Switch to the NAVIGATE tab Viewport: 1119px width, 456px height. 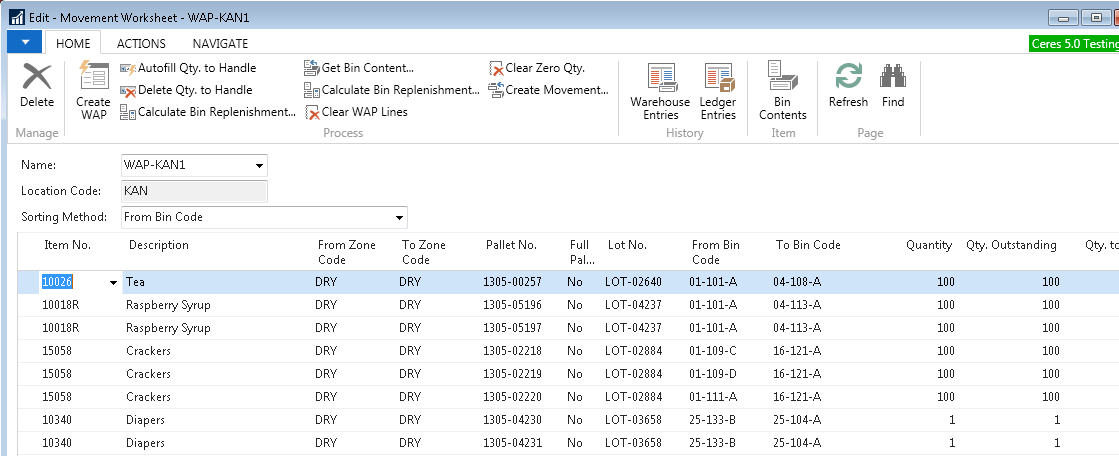220,43
